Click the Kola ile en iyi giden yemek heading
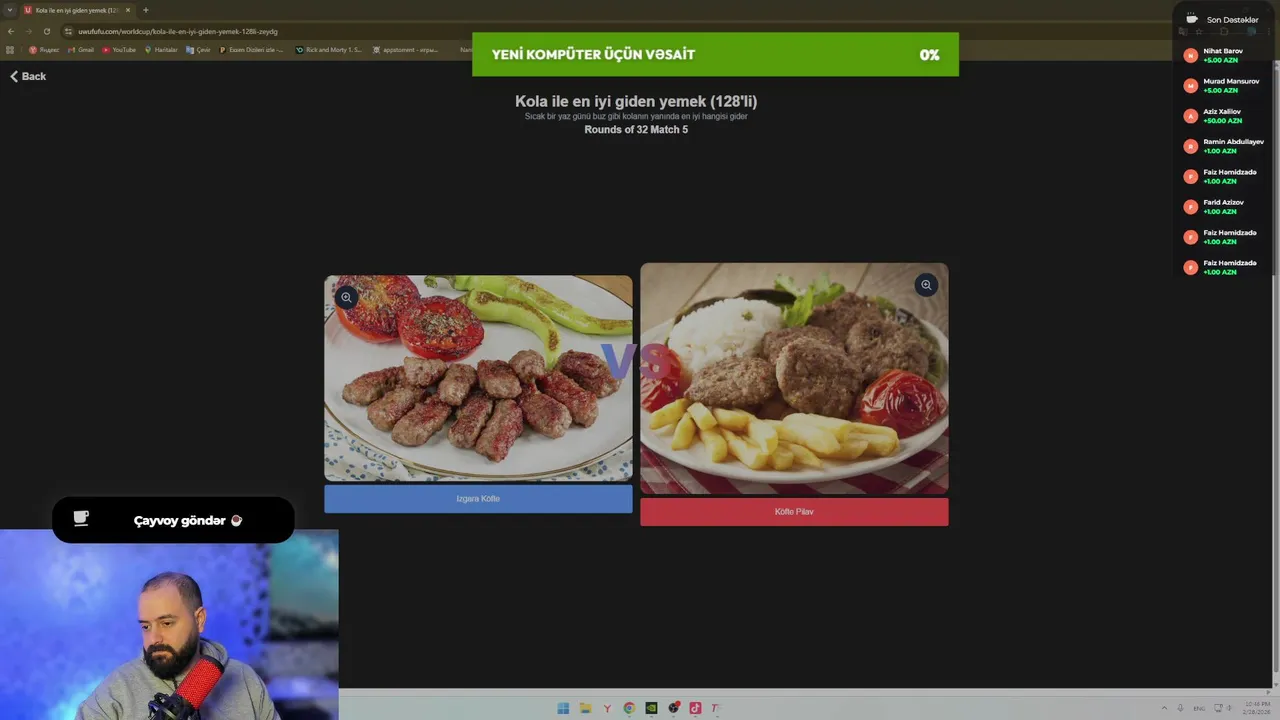Image resolution: width=1280 pixels, height=720 pixels. pos(636,101)
